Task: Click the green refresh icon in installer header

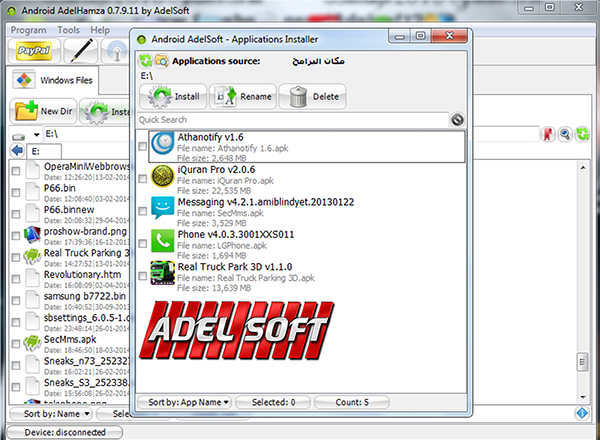Action: [x=145, y=61]
